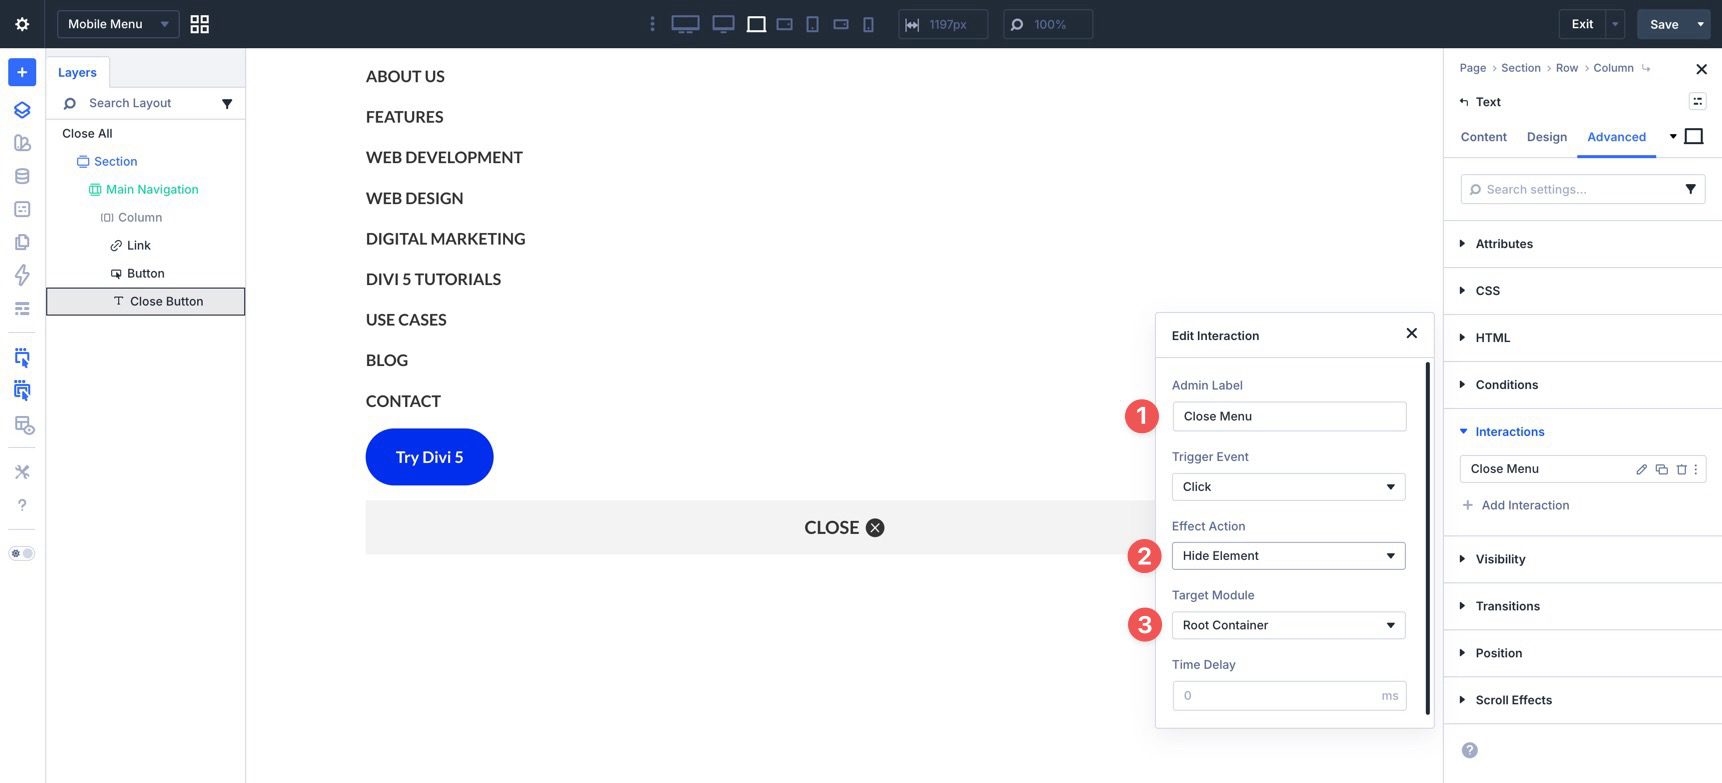Save the page

1664,24
